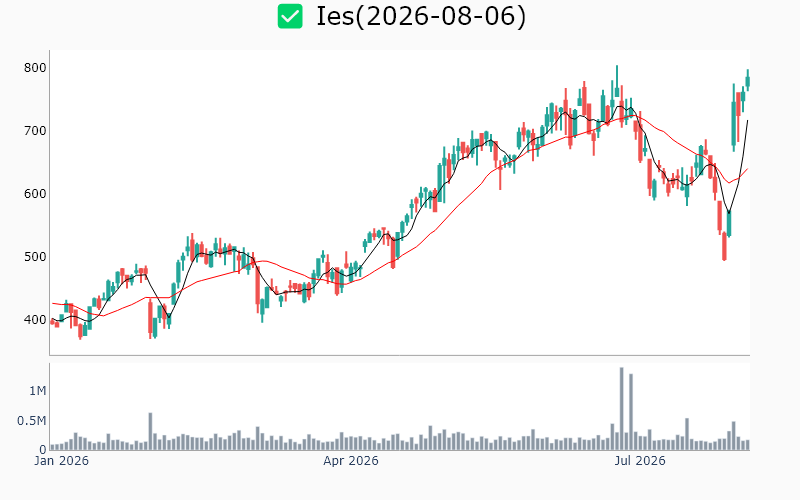800x500 pixels.
Task: Click the Jul 2026 date label
Action: [x=640, y=461]
